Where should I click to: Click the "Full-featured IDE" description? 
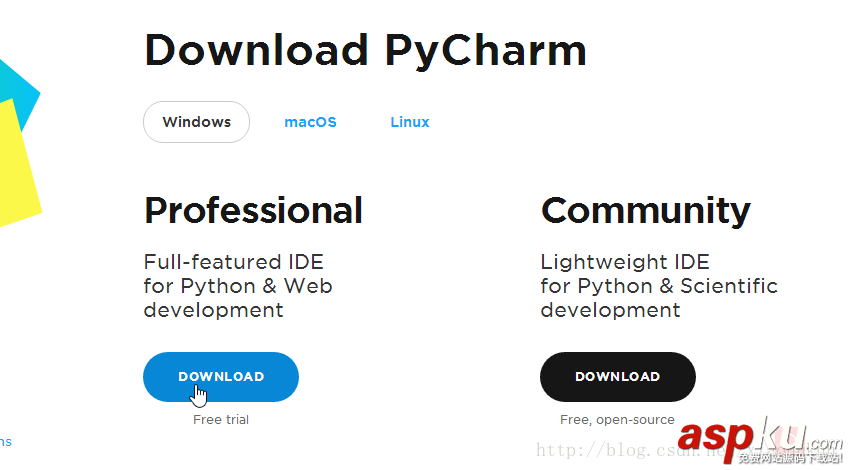pos(238,286)
